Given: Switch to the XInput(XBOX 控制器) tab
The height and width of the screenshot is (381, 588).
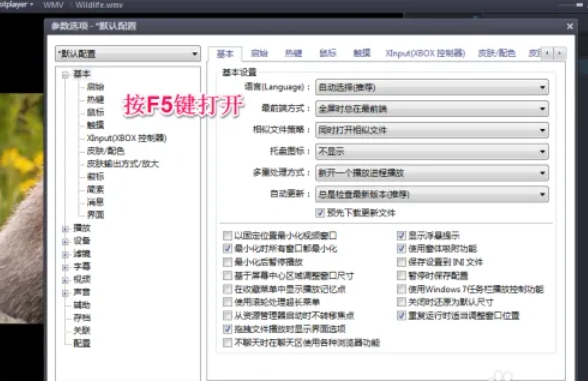Looking at the screenshot, I should (425, 53).
